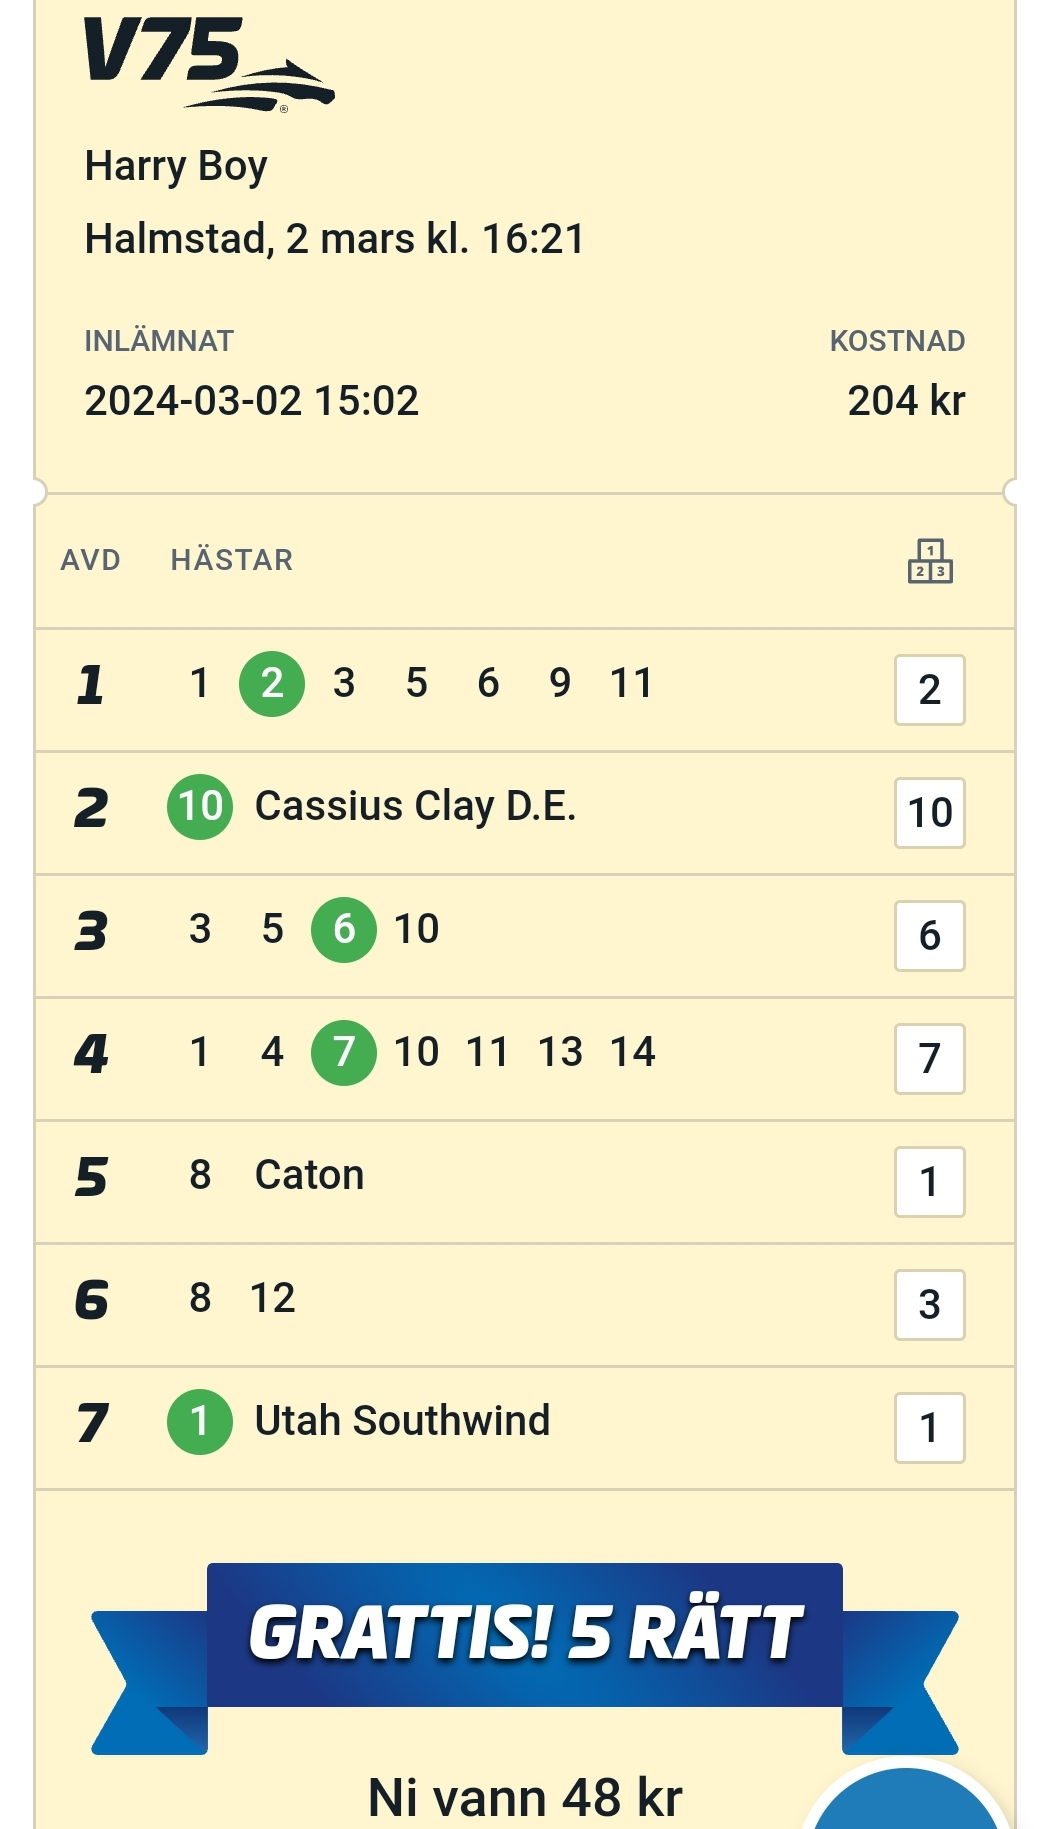Tap the V75 horse logo

(209, 64)
